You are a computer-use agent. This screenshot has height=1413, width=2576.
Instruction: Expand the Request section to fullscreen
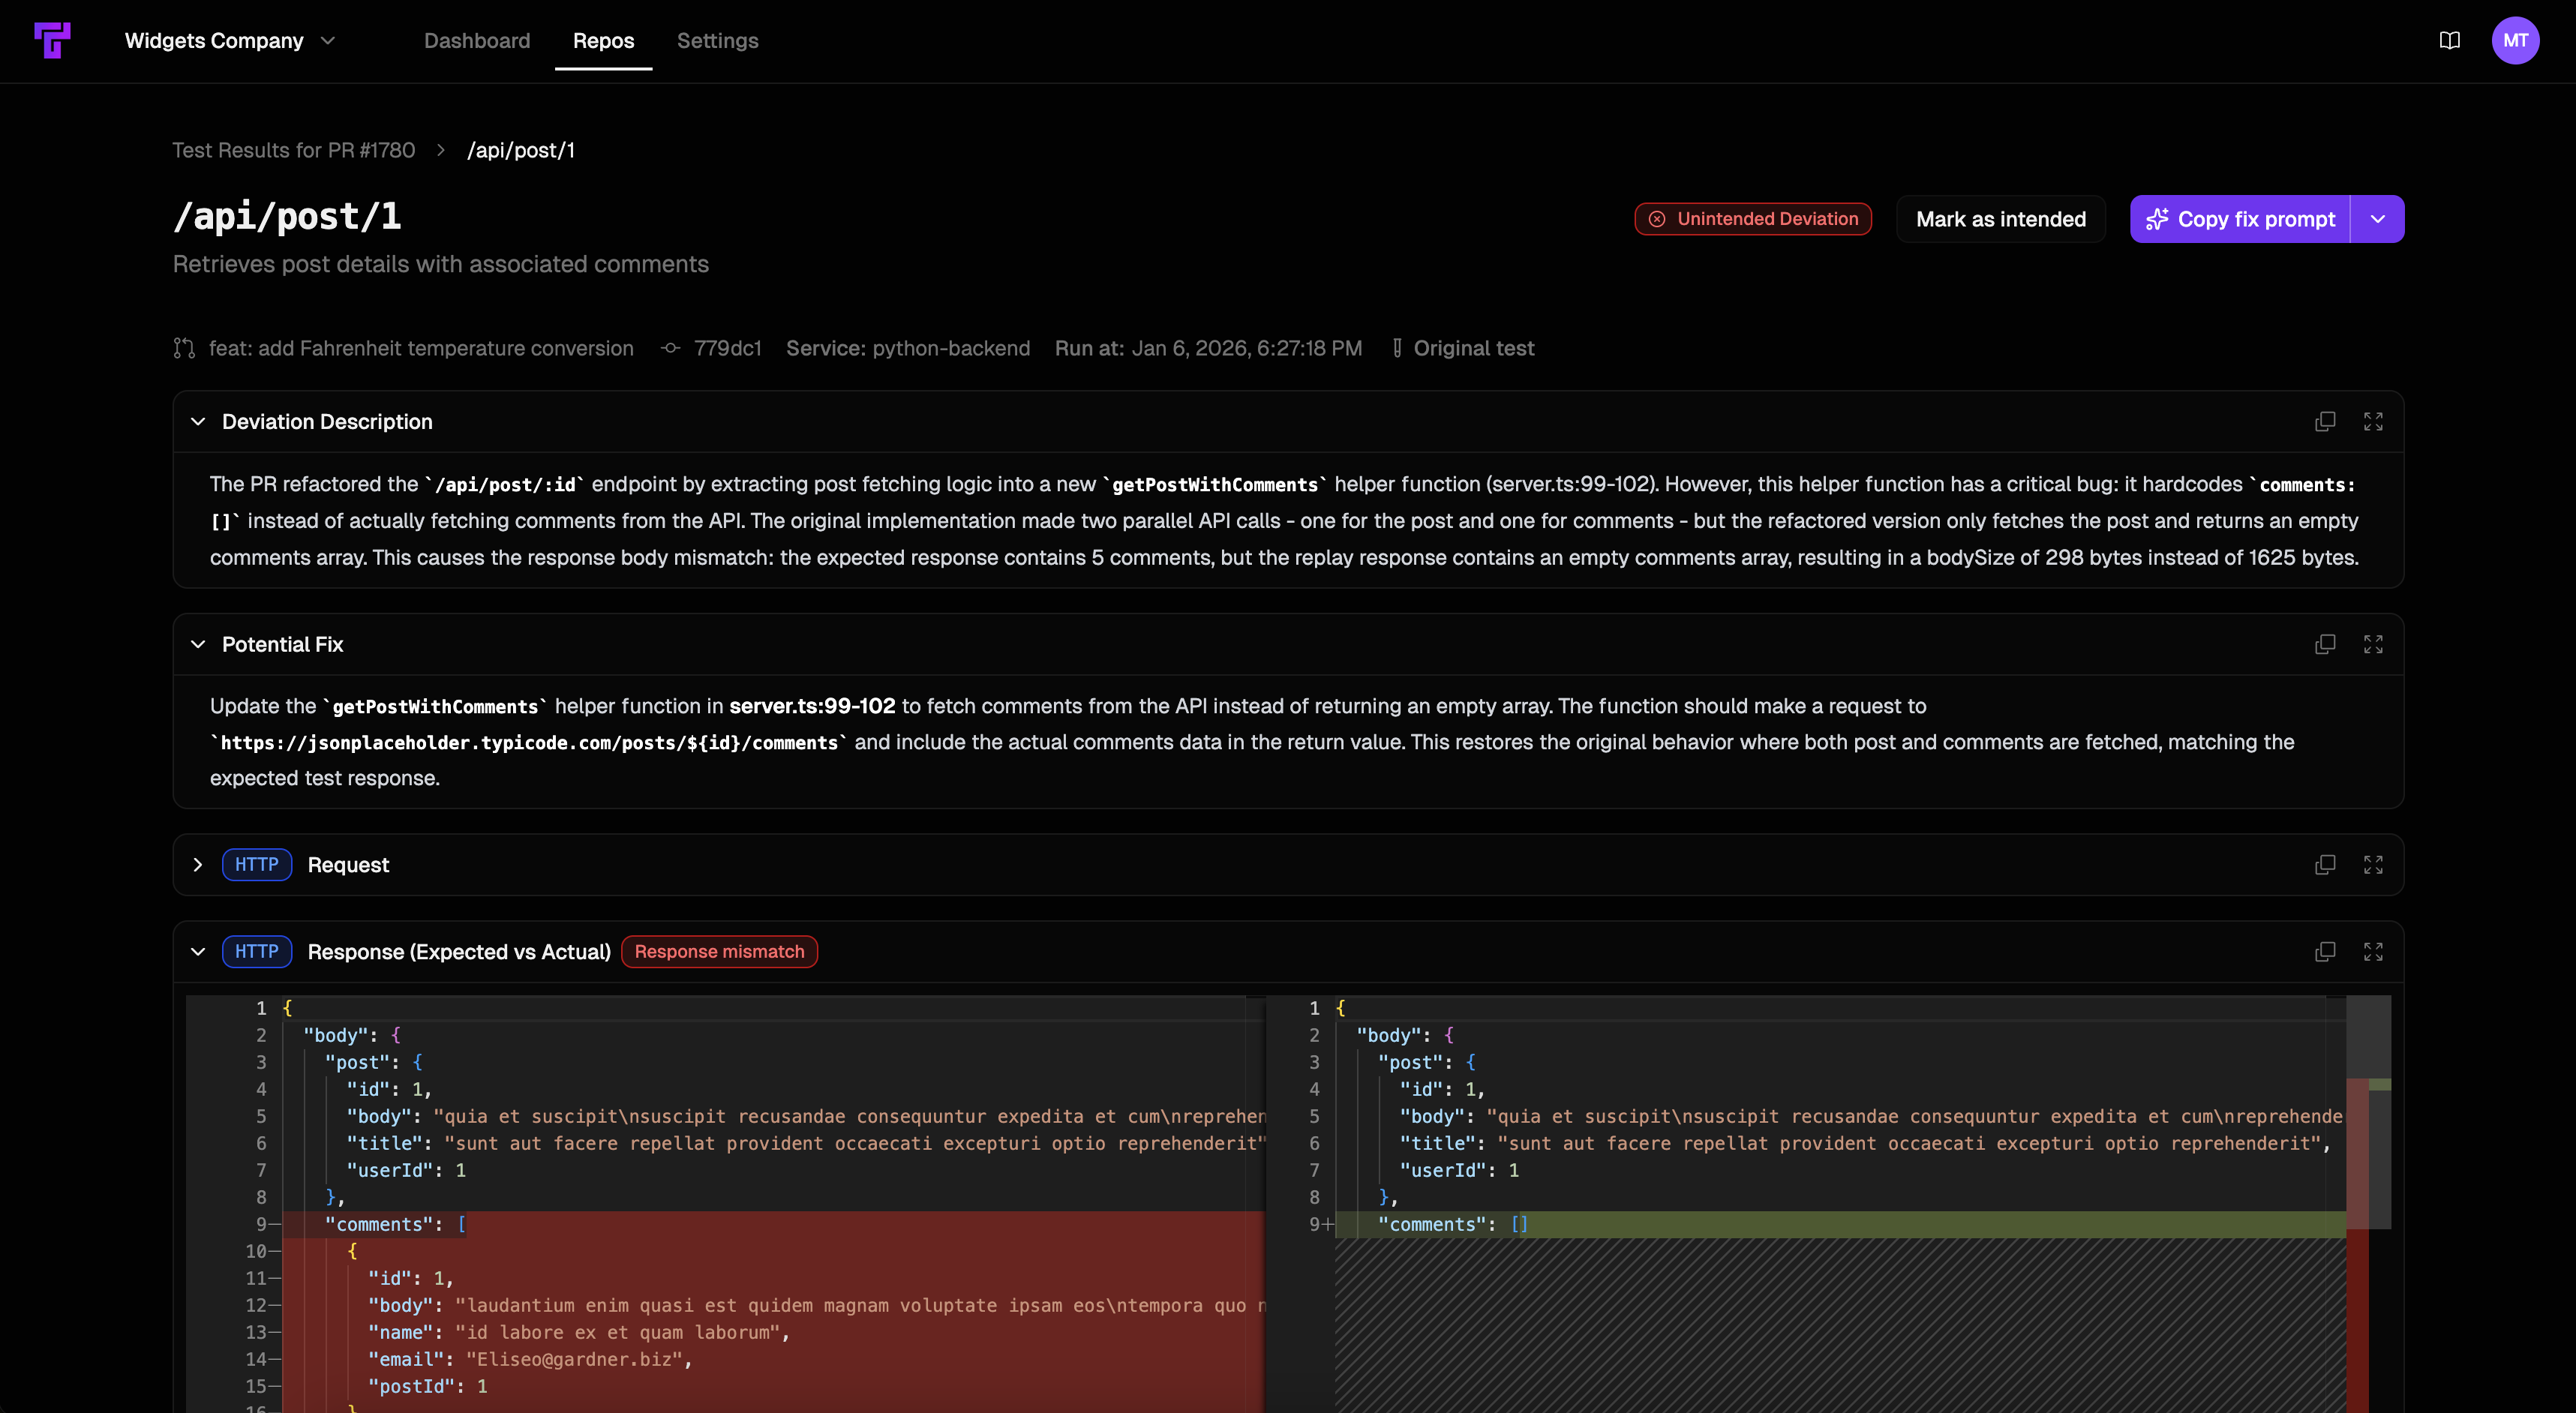click(2375, 864)
